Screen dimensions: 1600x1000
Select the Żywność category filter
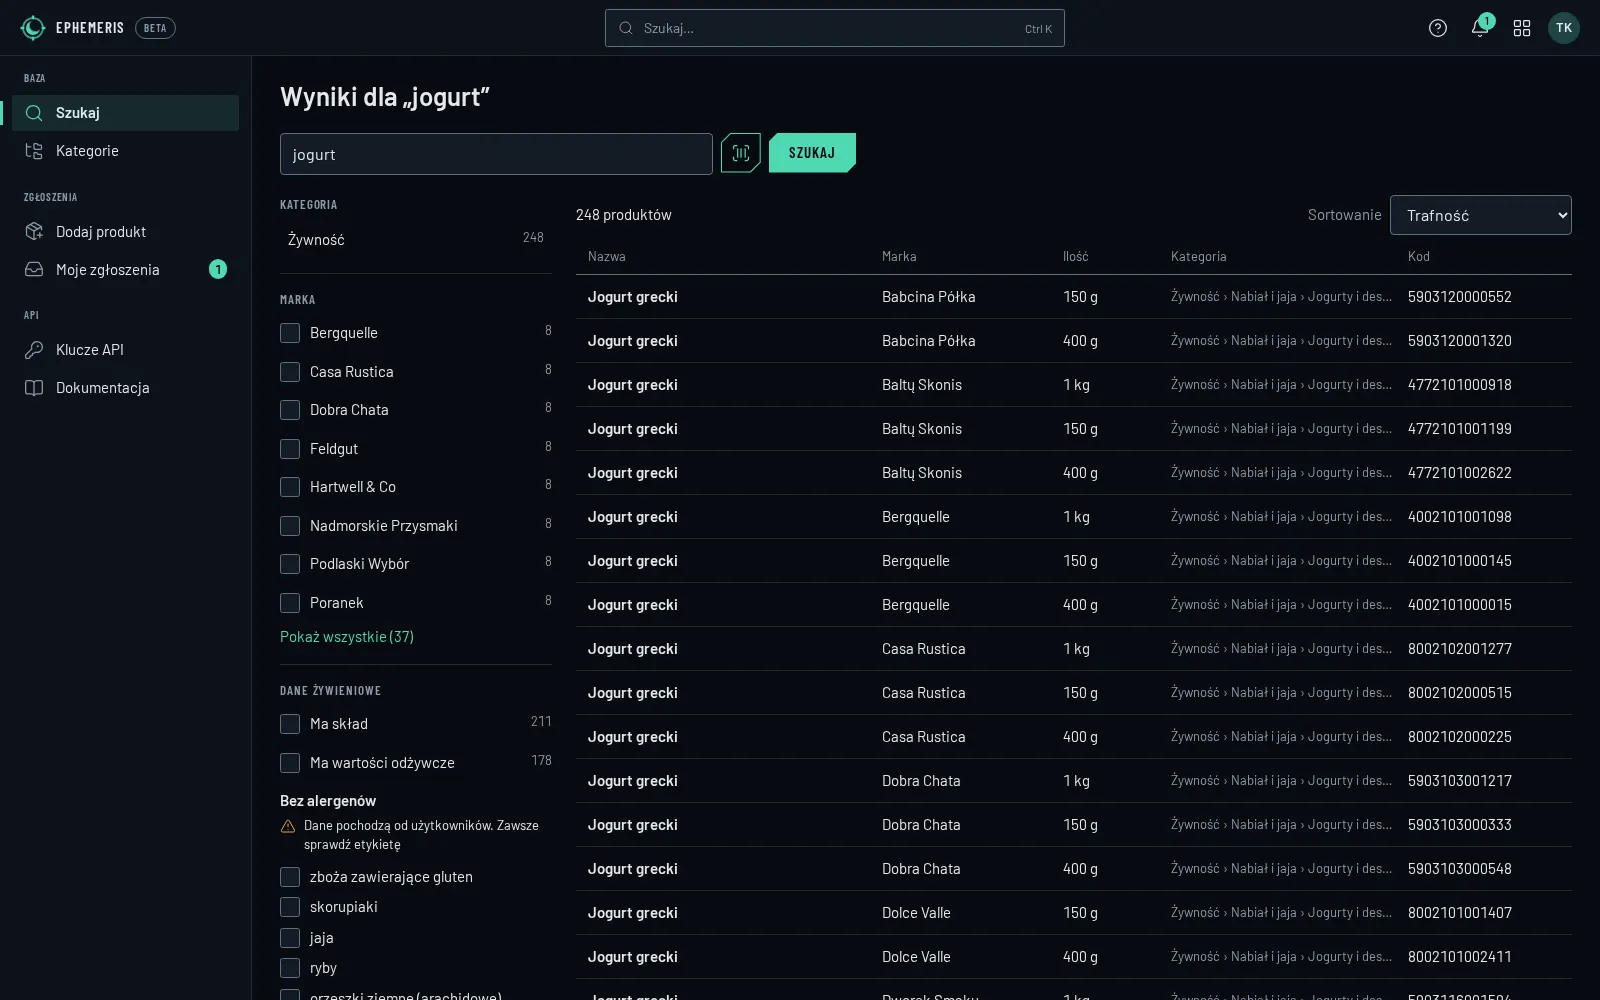click(416, 240)
